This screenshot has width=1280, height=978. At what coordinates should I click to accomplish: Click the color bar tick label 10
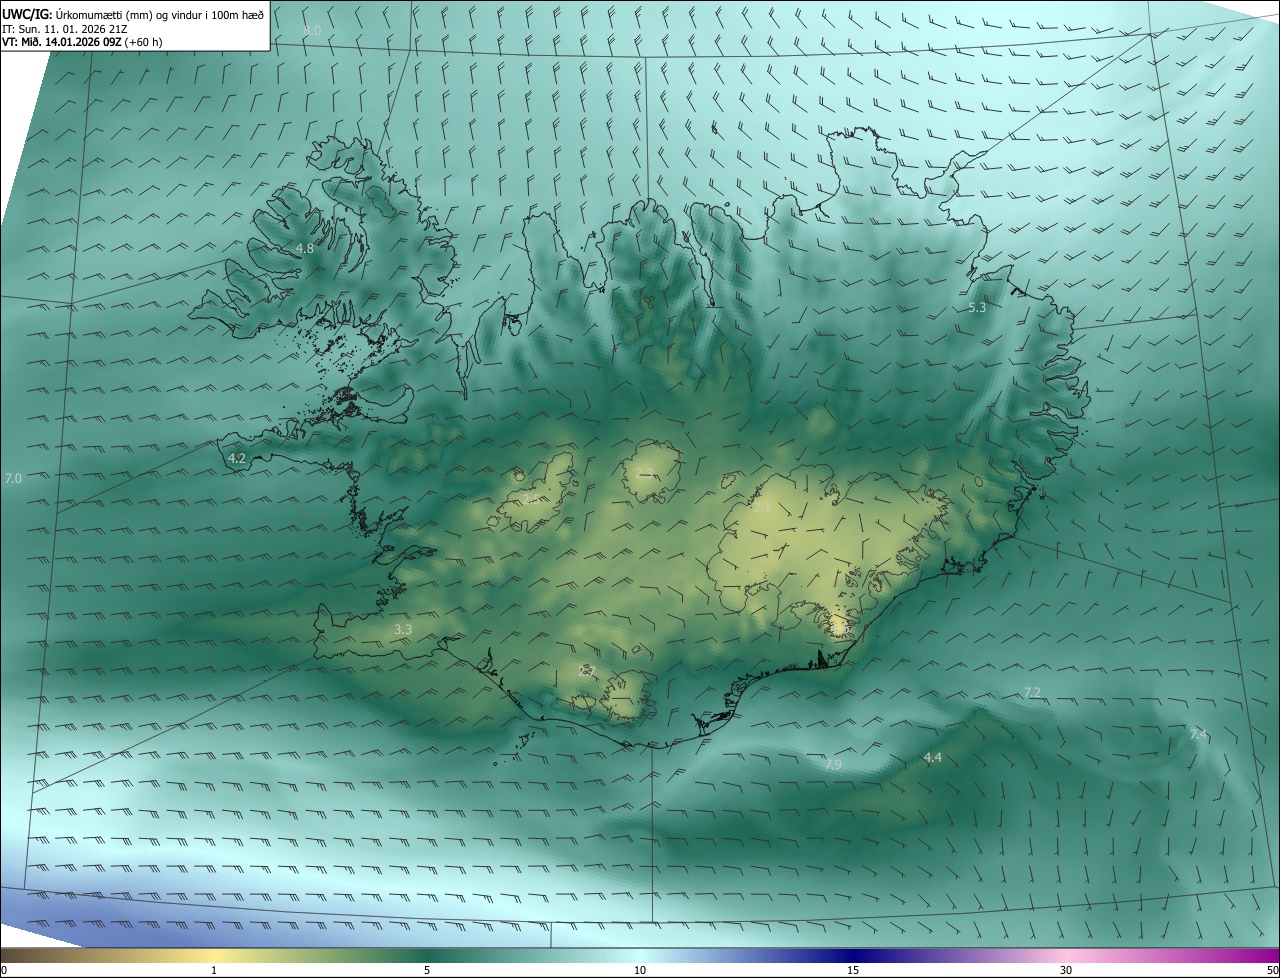(x=640, y=971)
